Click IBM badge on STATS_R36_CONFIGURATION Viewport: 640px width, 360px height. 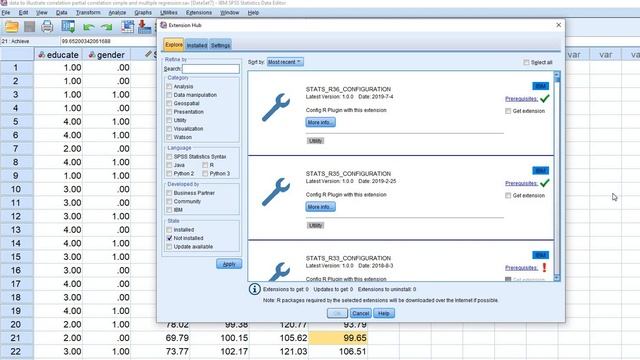coord(540,86)
